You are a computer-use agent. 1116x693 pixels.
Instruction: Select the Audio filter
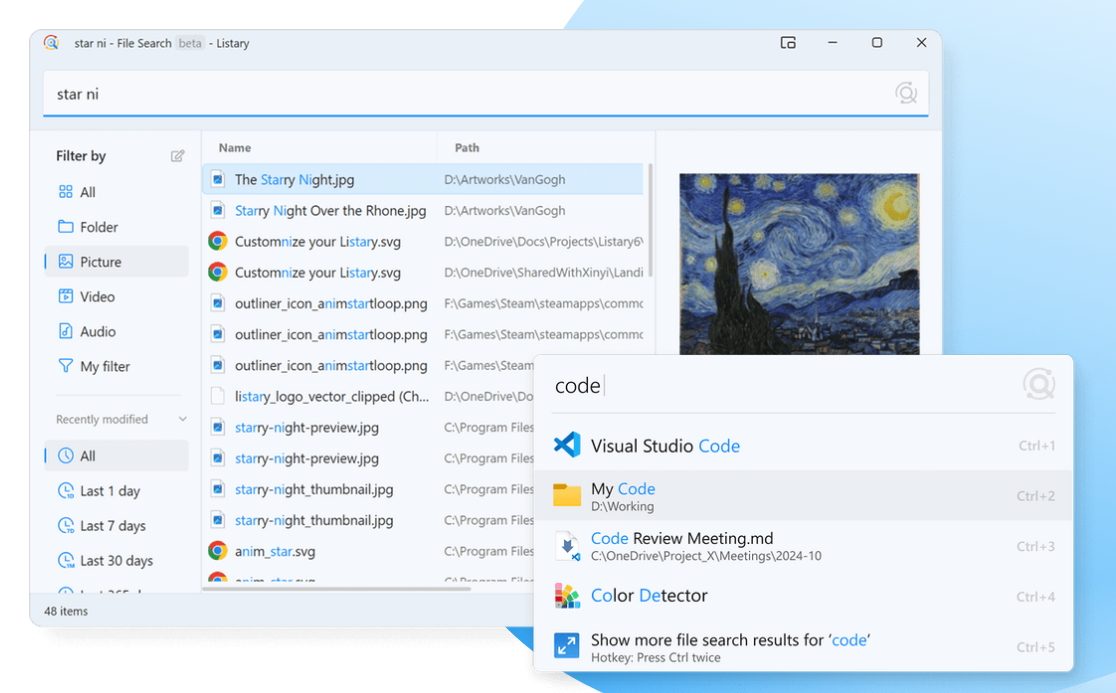tap(97, 332)
